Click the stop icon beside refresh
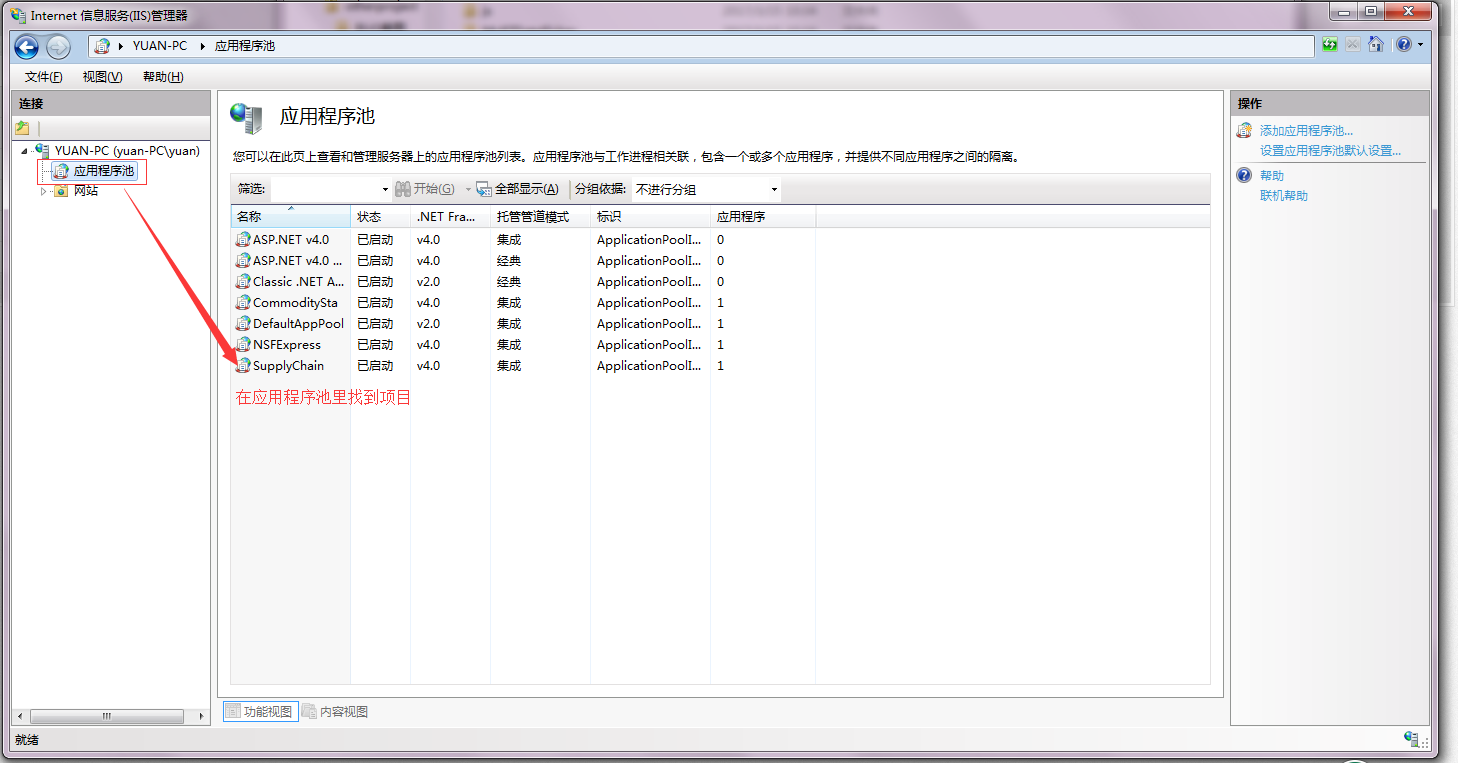The image size is (1458, 763). coord(1352,45)
